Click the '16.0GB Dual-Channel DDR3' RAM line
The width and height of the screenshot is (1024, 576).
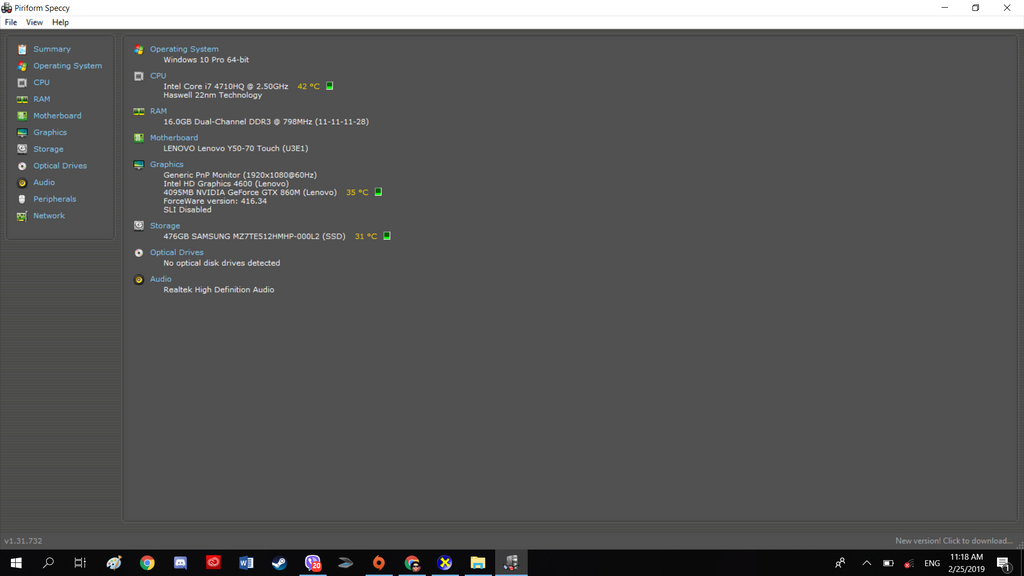(x=266, y=121)
